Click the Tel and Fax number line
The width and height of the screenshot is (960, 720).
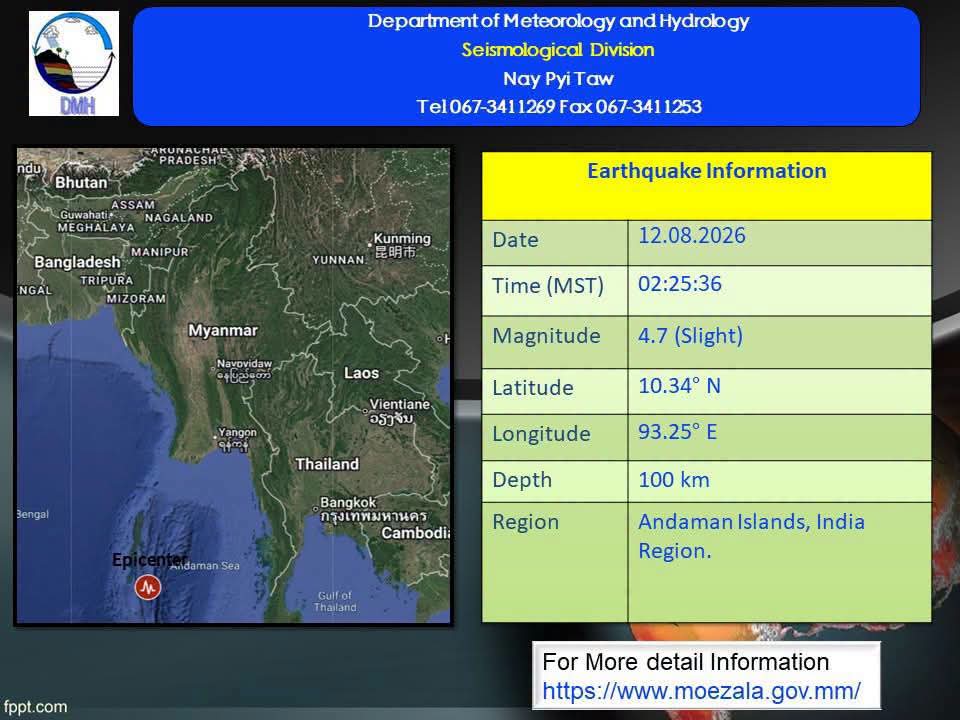tap(558, 107)
